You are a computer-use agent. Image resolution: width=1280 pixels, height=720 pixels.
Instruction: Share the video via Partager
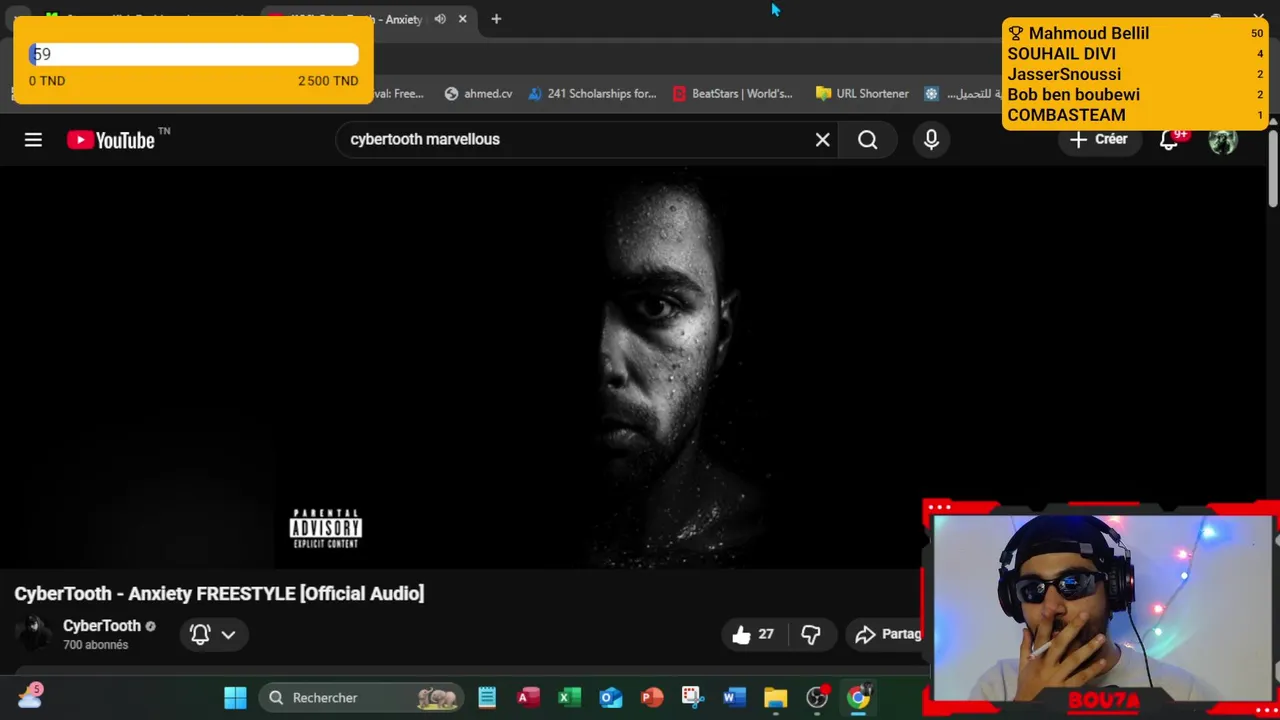(886, 634)
